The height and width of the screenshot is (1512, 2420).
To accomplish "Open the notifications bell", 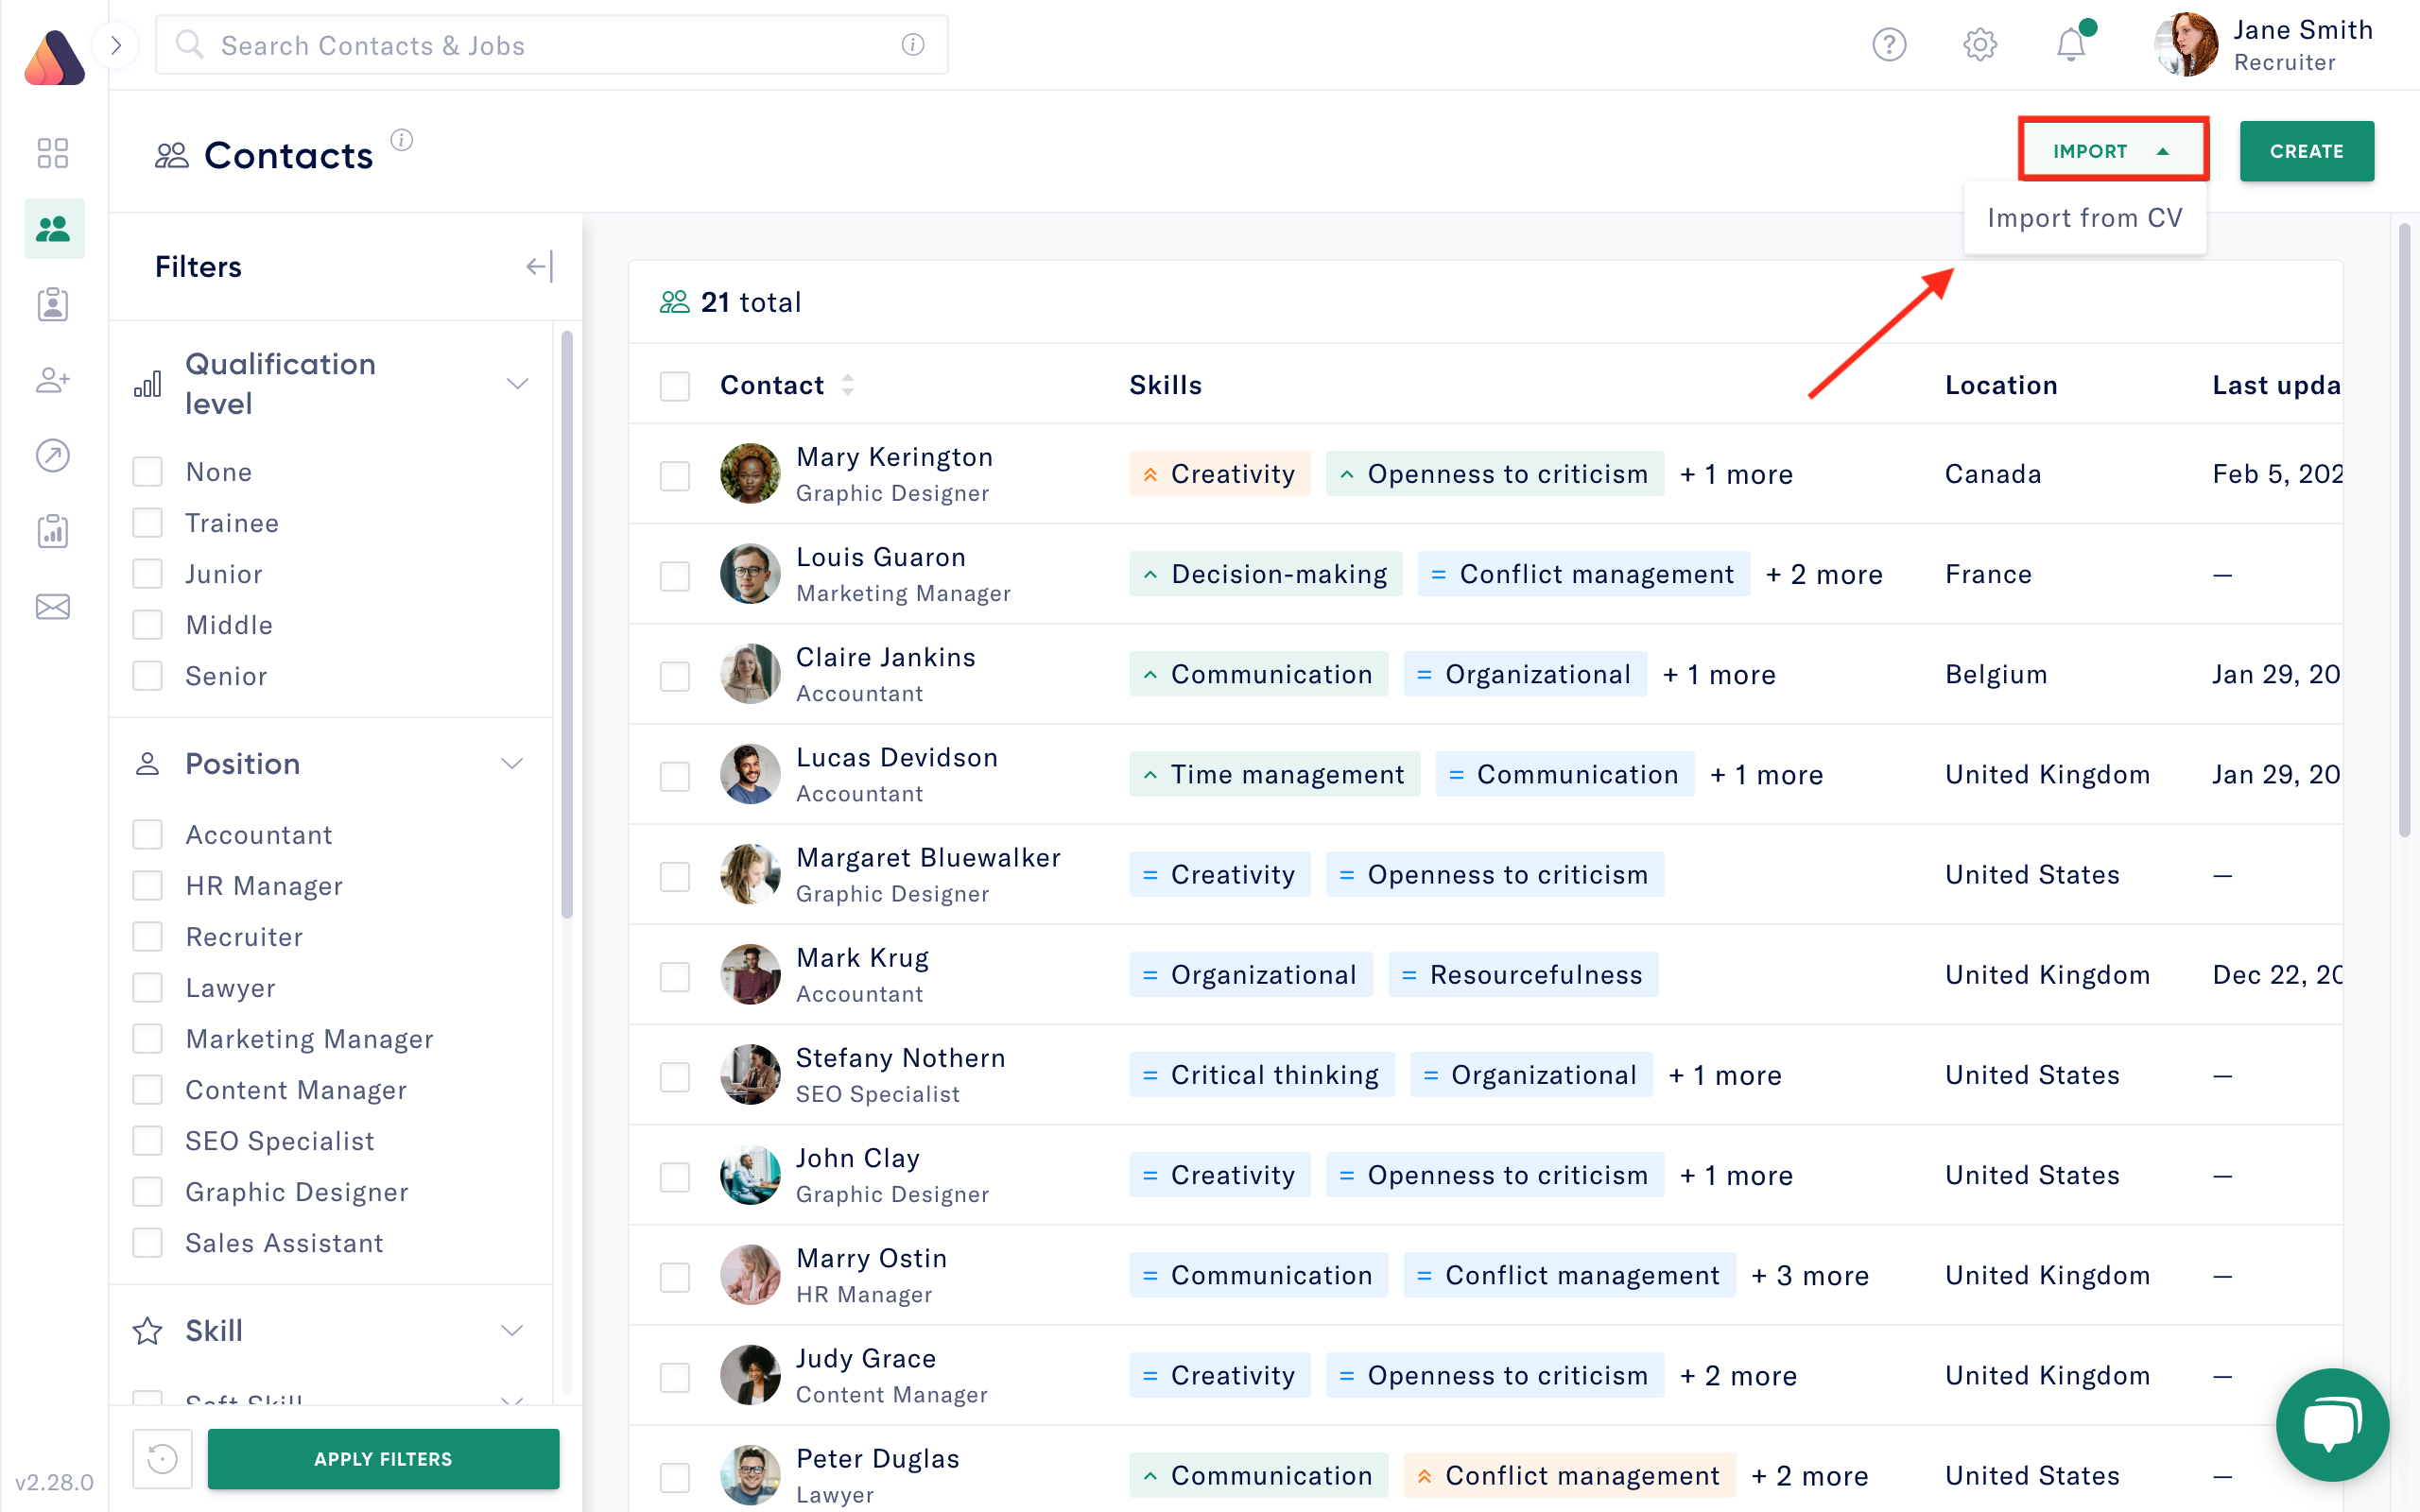I will coord(2070,46).
